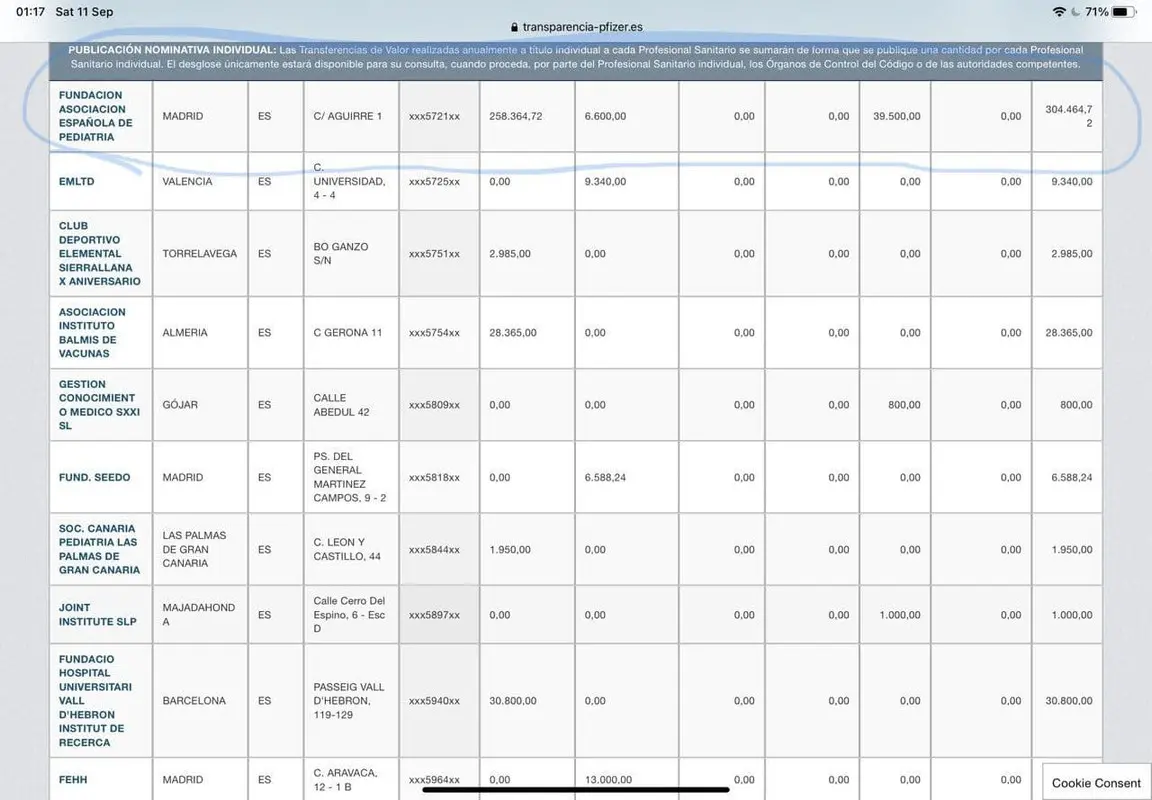The height and width of the screenshot is (800, 1152).
Task: Tap the battery icon in status bar
Action: [1124, 12]
